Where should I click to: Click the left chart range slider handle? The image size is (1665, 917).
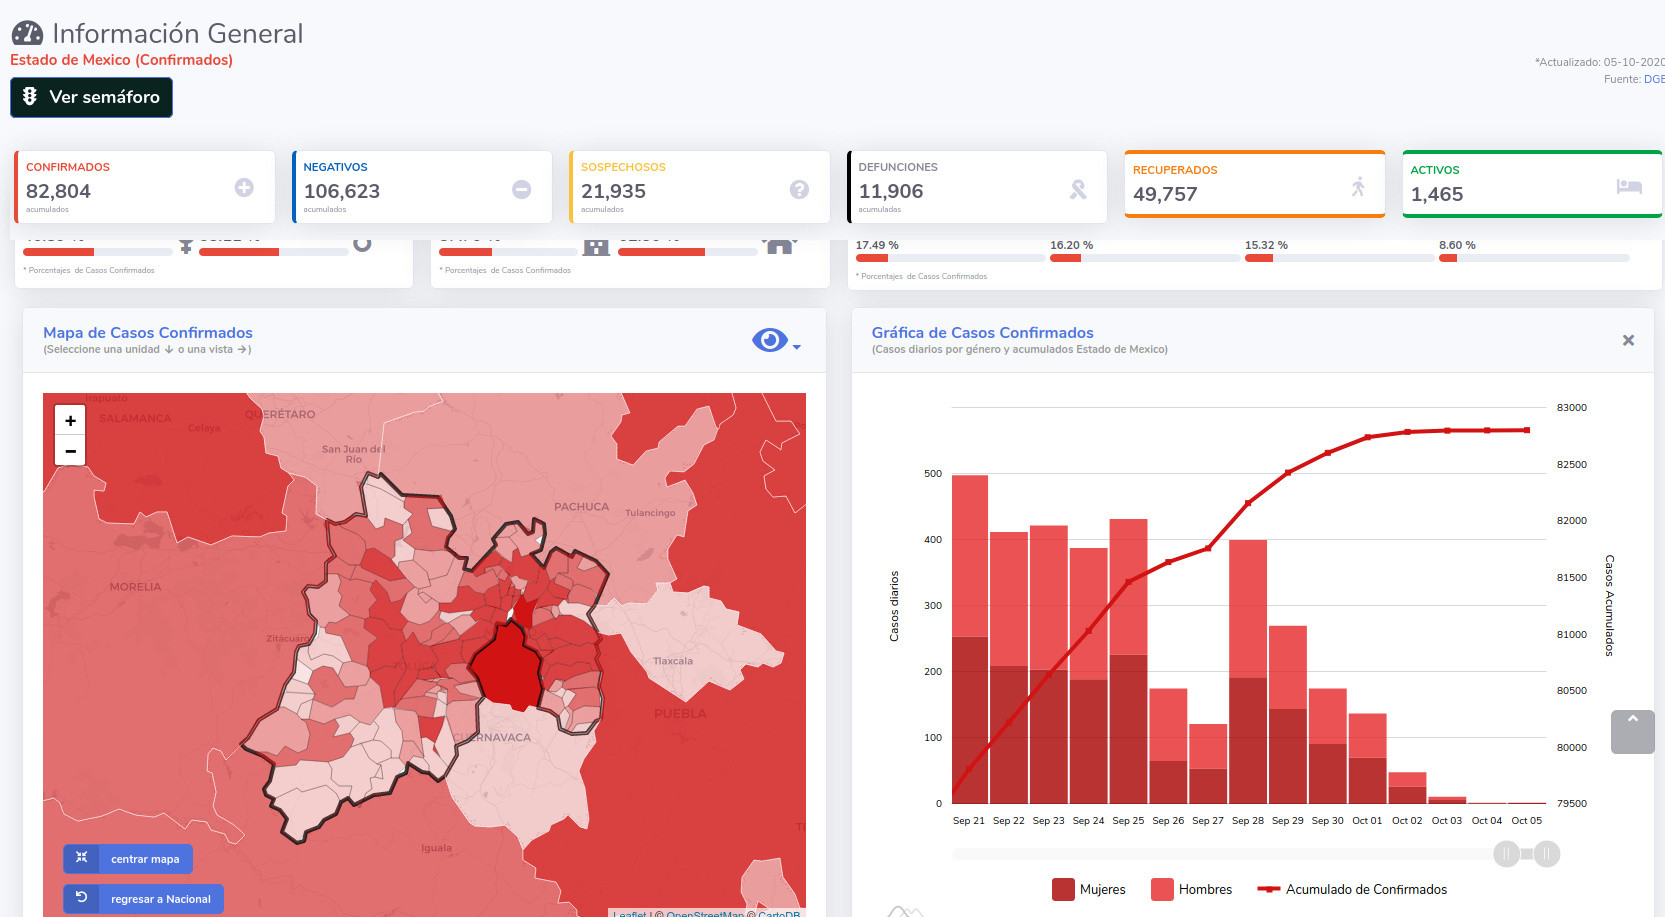(1506, 854)
